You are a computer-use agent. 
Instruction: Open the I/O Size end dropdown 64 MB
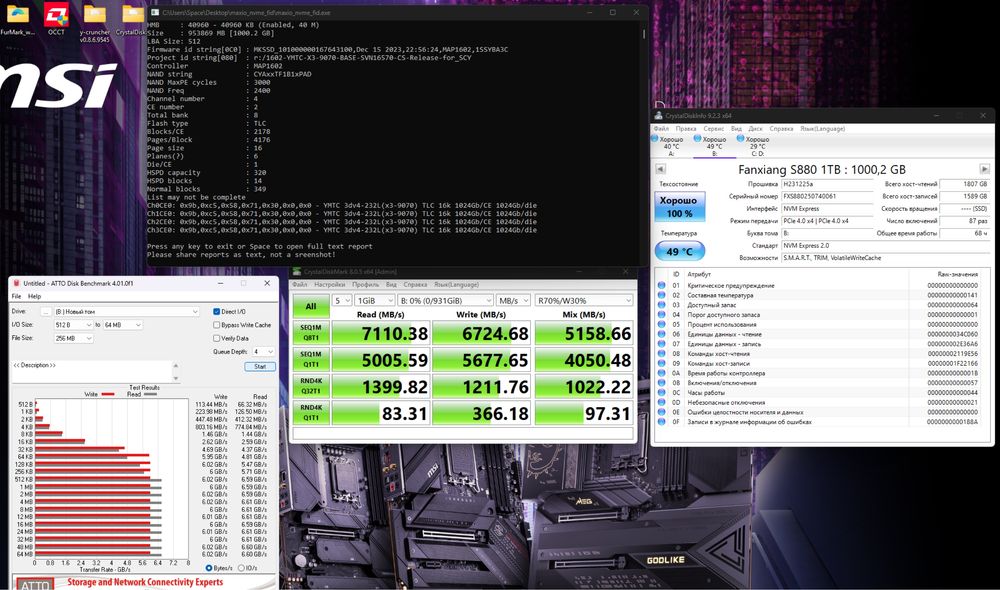click(x=123, y=325)
